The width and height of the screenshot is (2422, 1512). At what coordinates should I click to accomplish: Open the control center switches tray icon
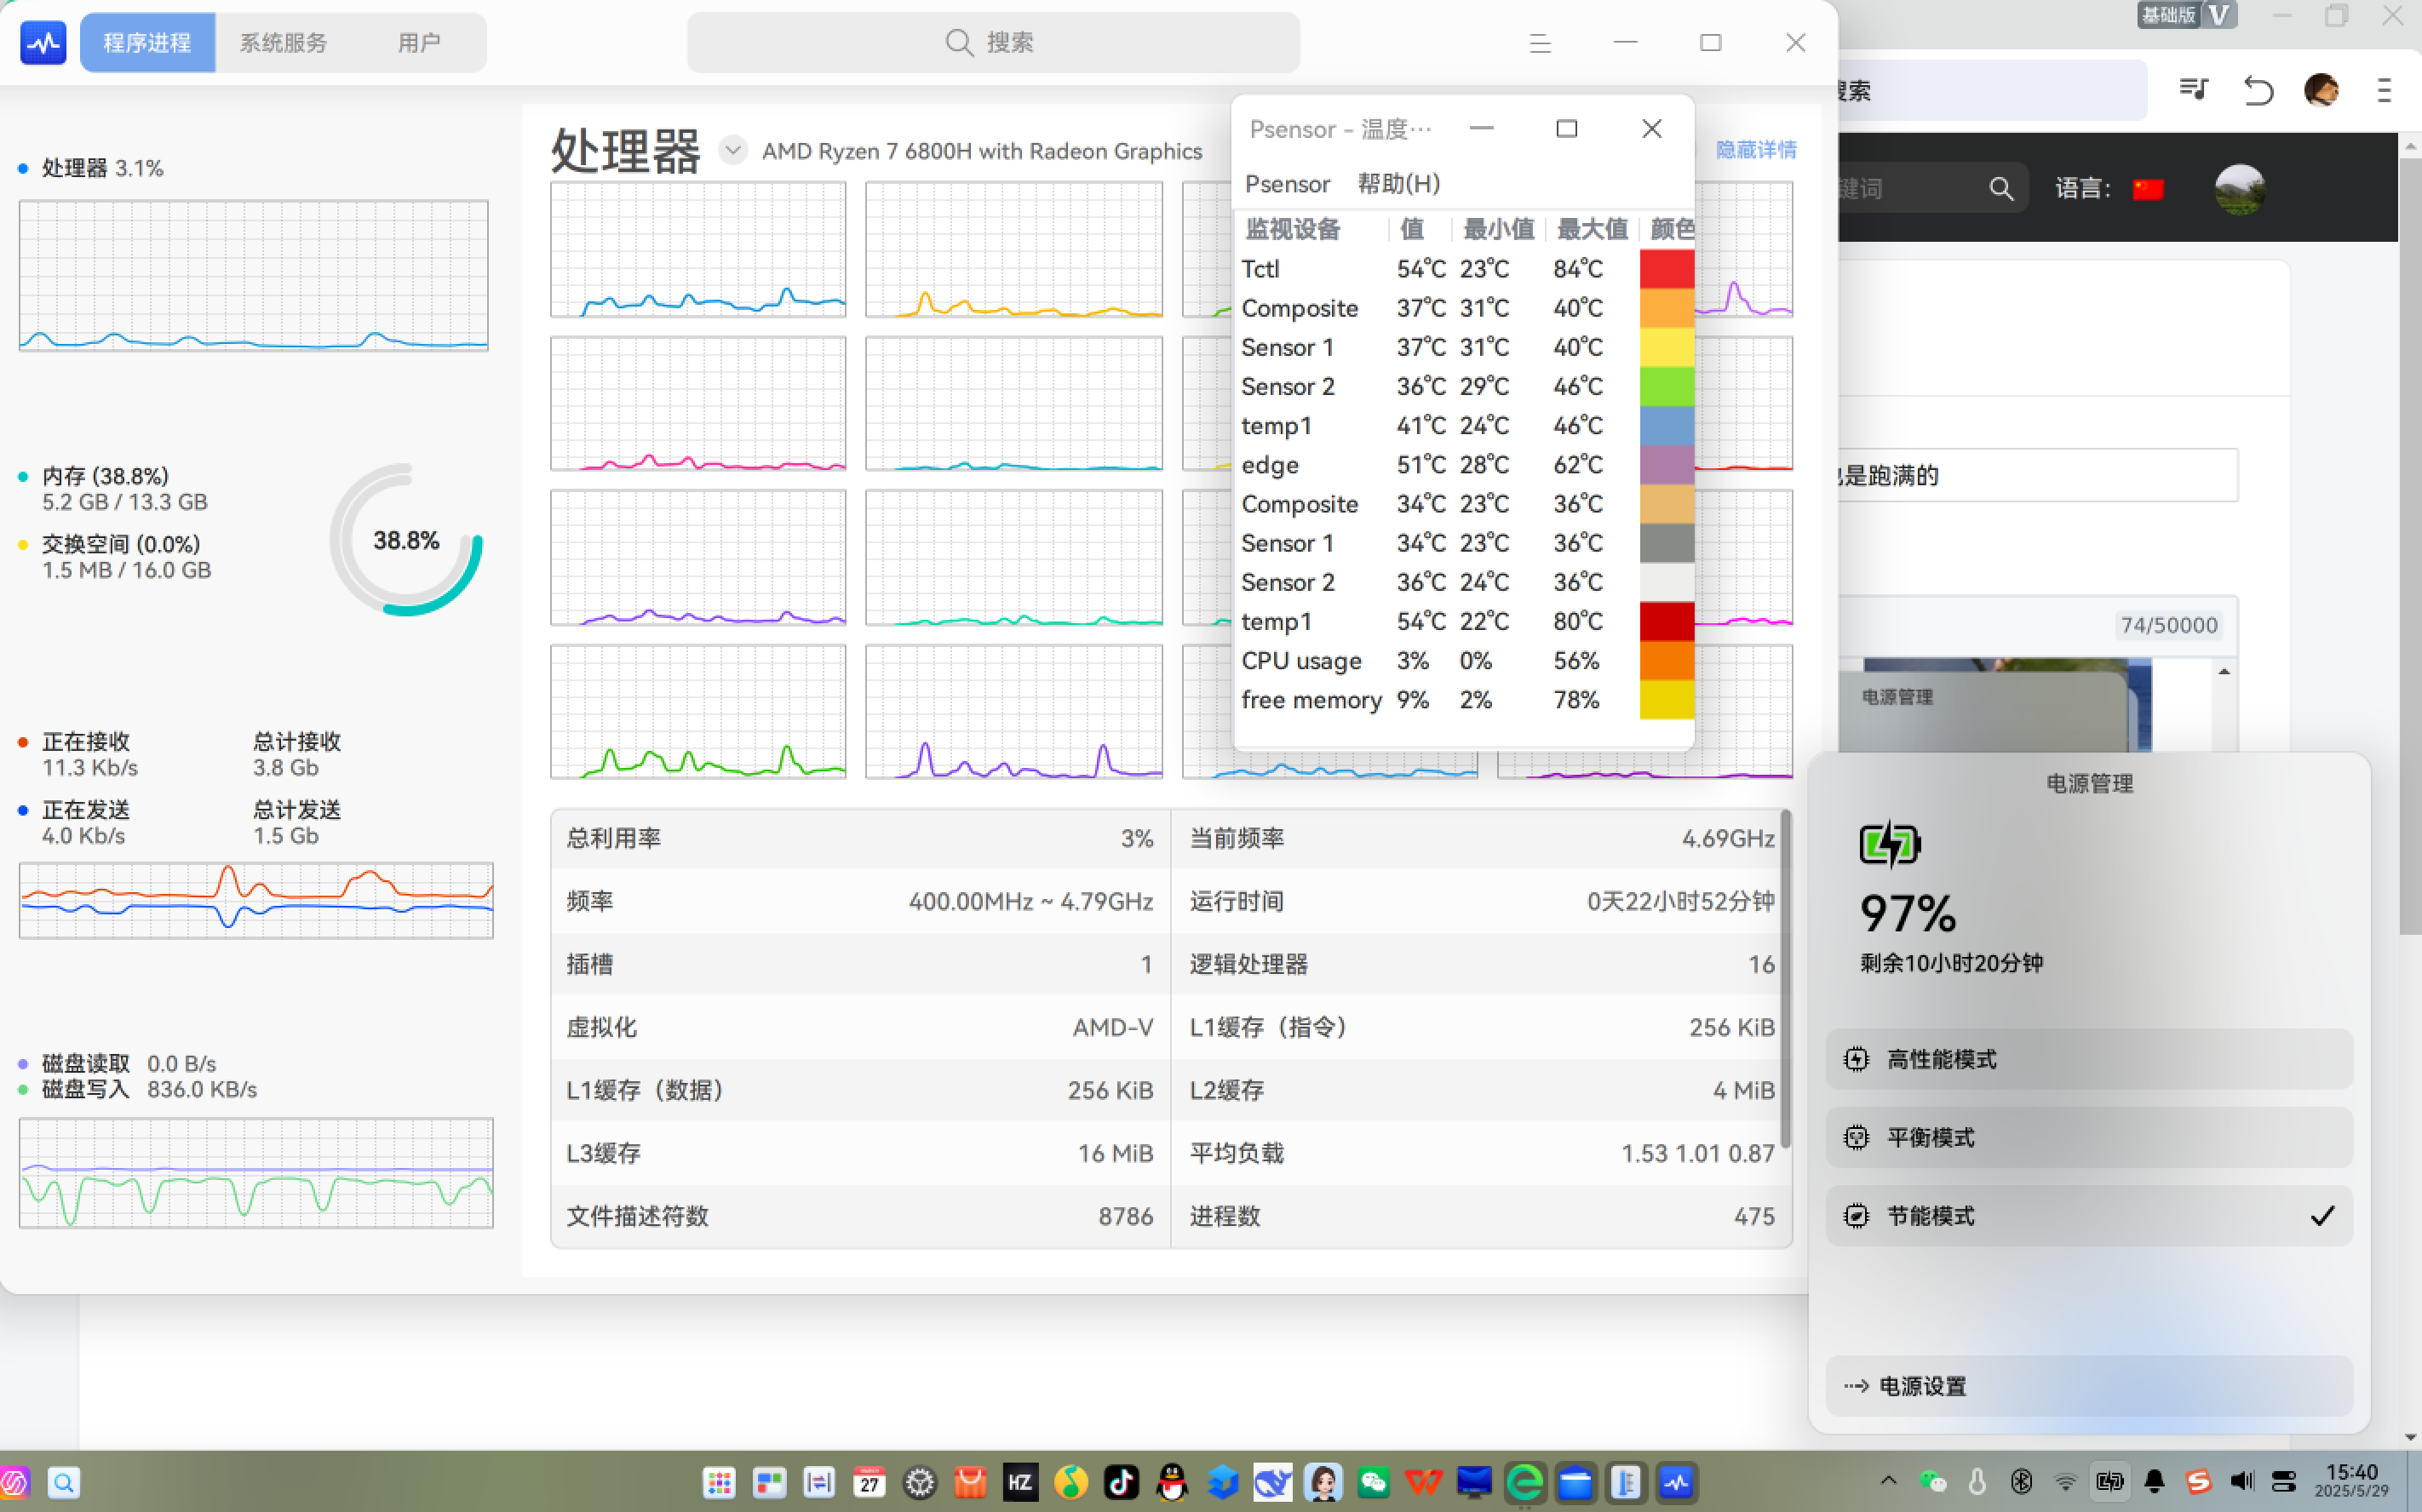pos(2284,1481)
